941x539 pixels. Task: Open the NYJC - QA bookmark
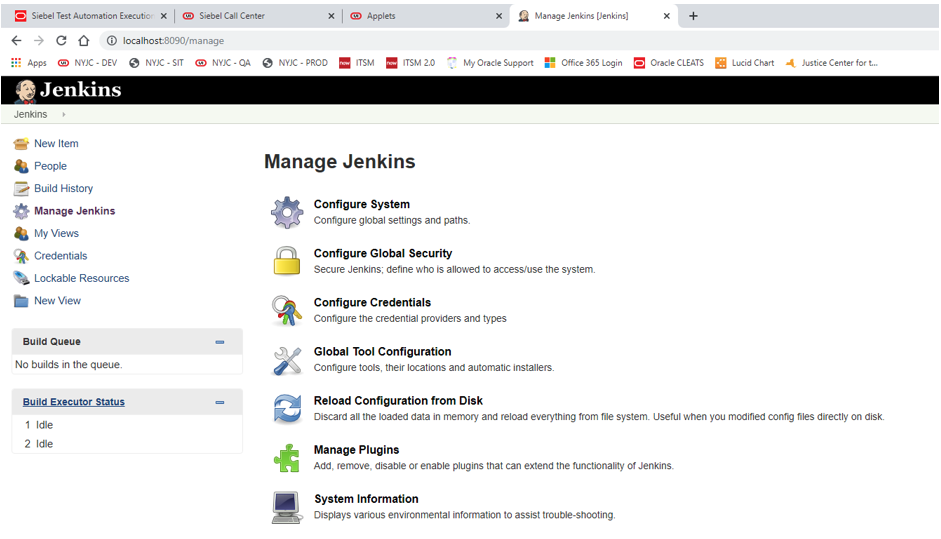tap(223, 62)
